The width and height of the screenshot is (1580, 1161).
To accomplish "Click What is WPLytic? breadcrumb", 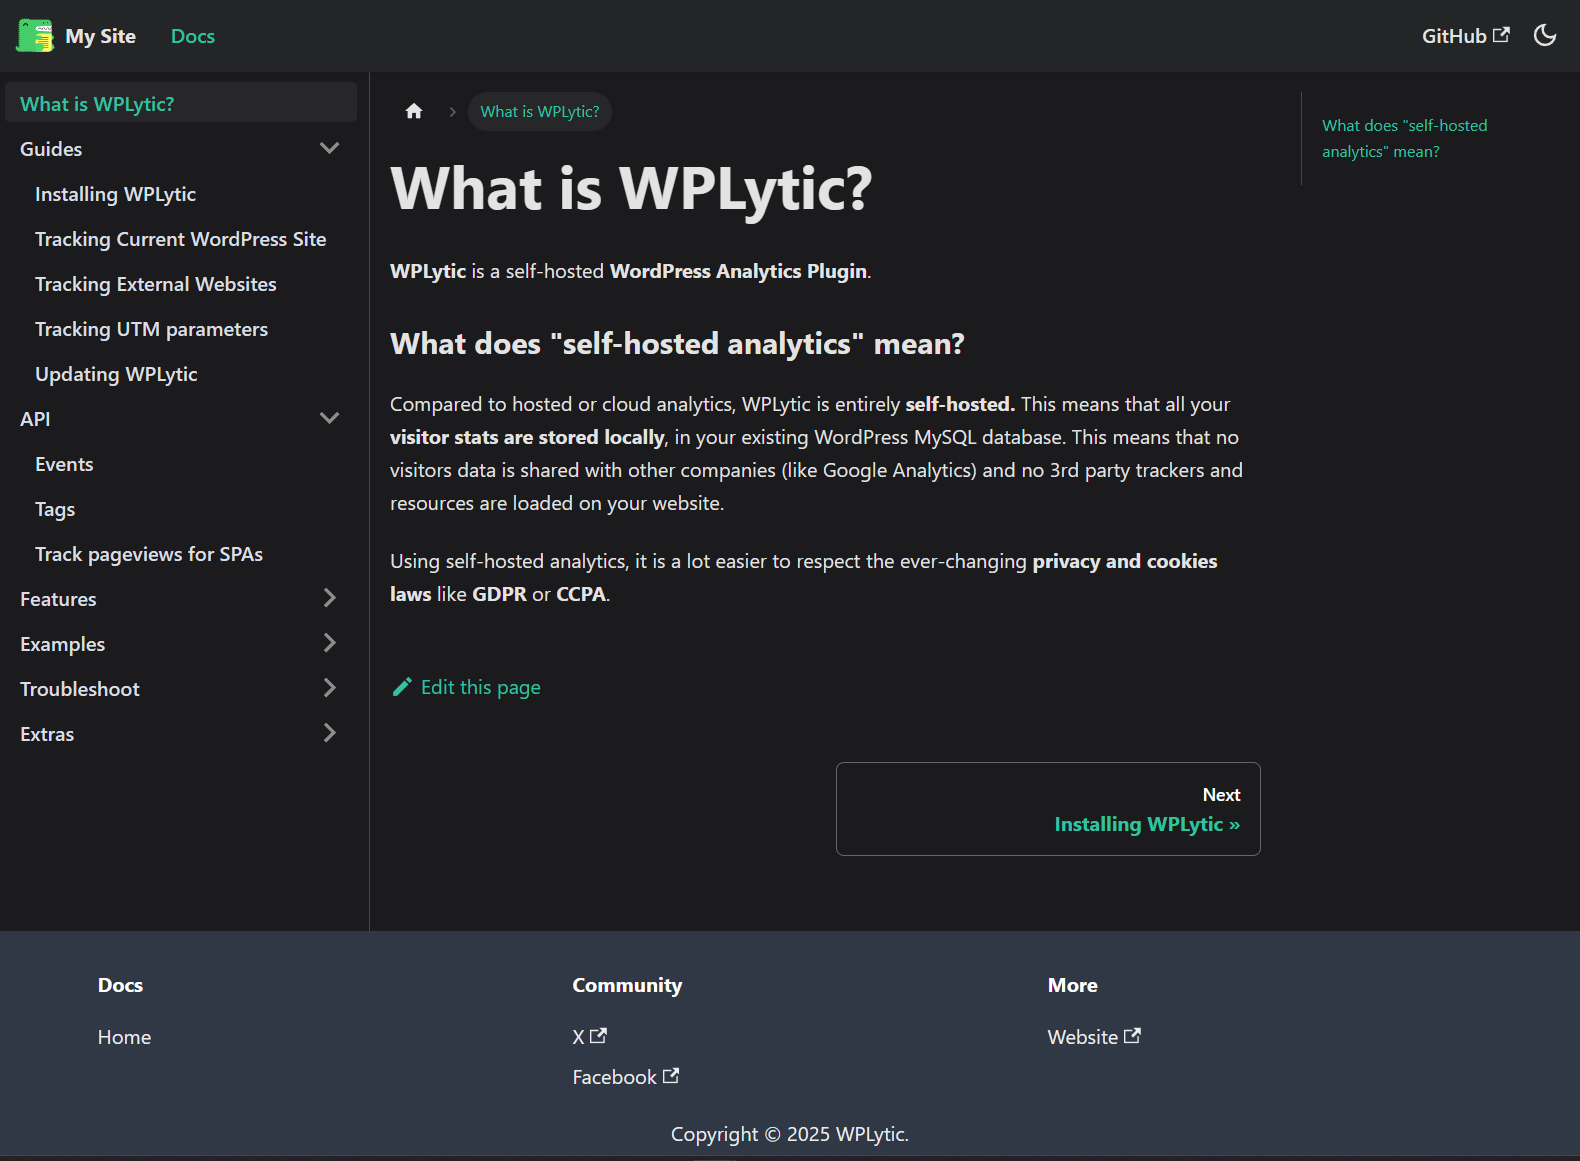I will [x=540, y=111].
